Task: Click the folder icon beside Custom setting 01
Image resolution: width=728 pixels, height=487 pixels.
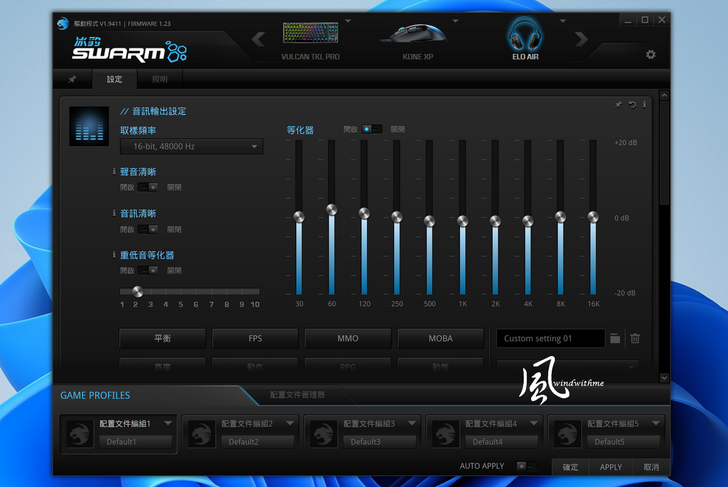Action: 615,339
